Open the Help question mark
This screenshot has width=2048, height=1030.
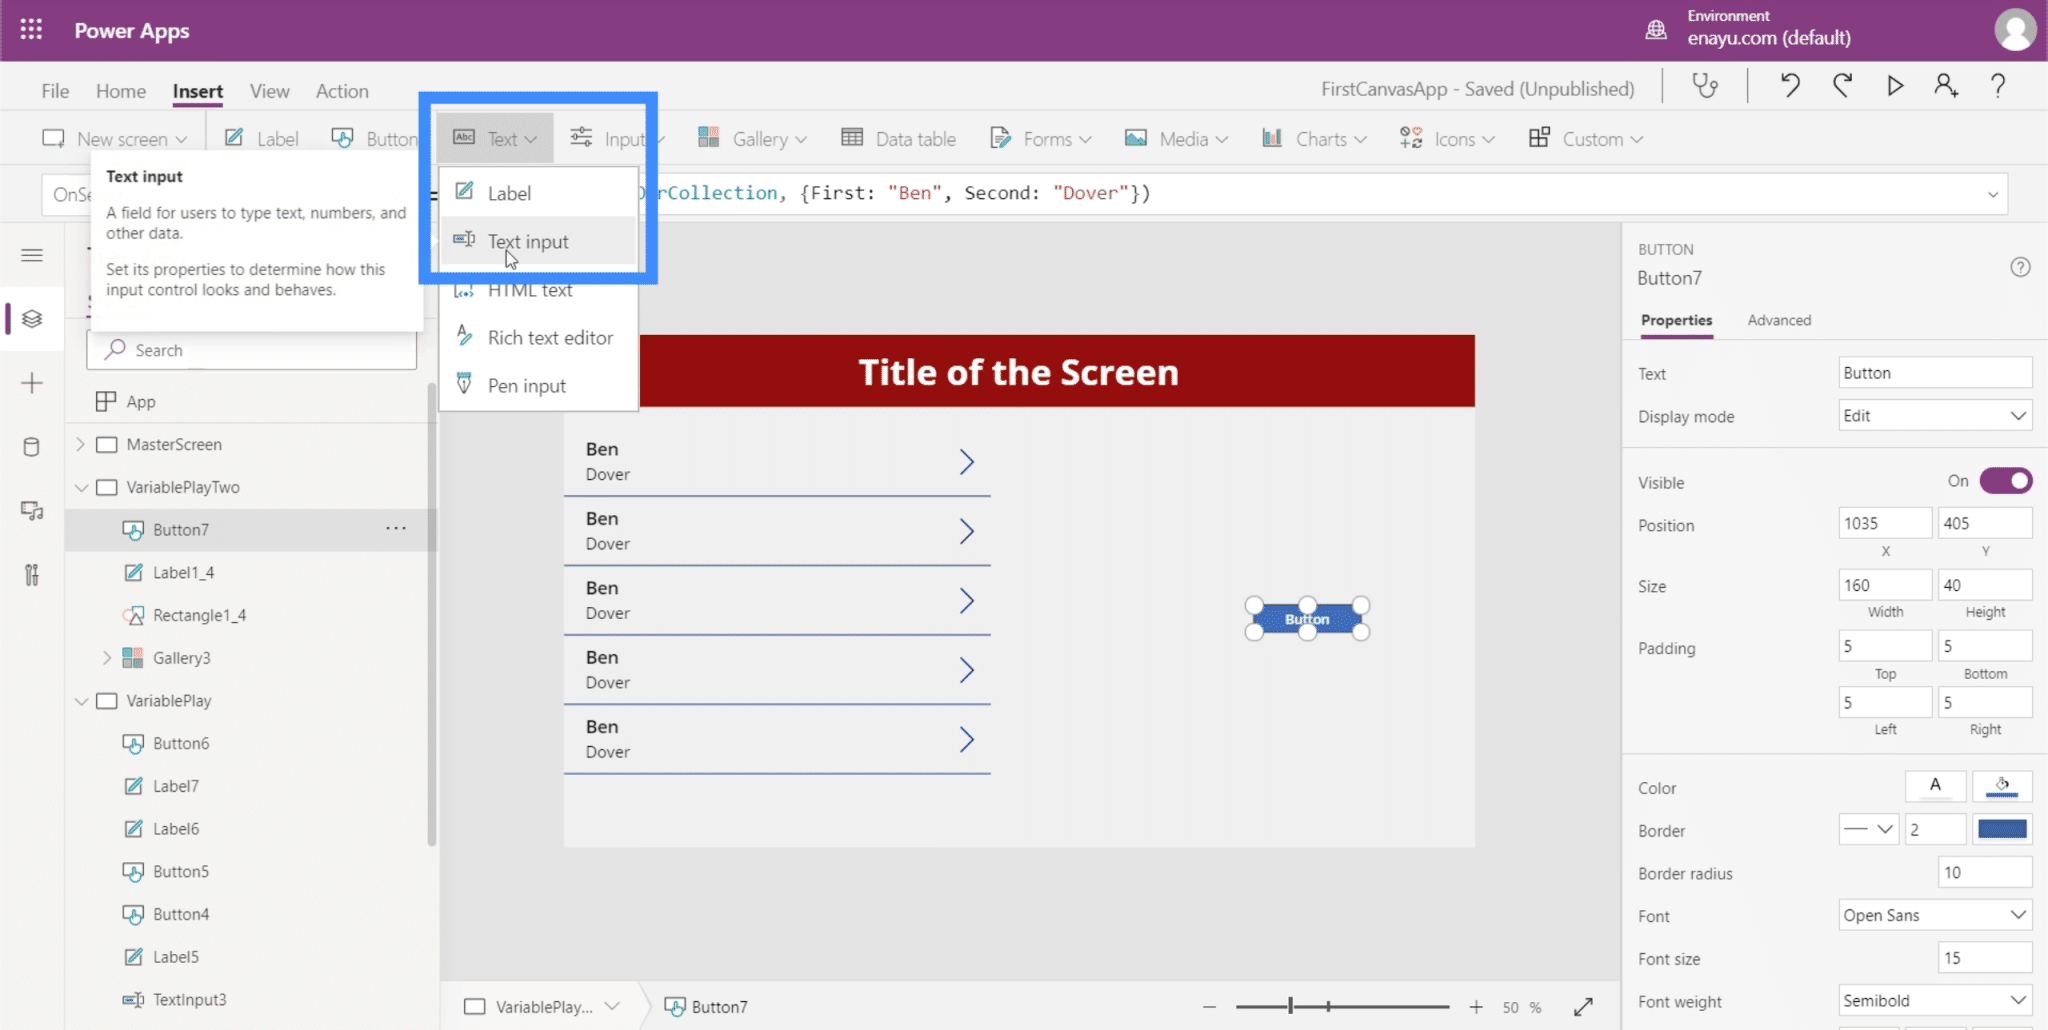[1998, 86]
